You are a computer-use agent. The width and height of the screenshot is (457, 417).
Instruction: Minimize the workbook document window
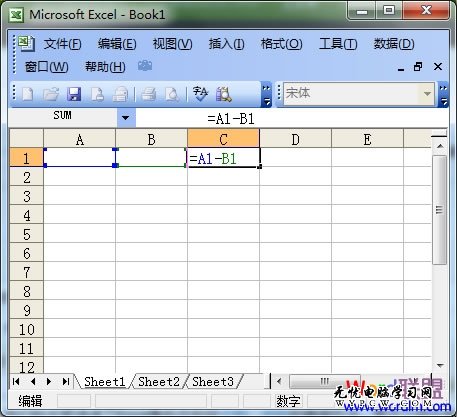(401, 67)
